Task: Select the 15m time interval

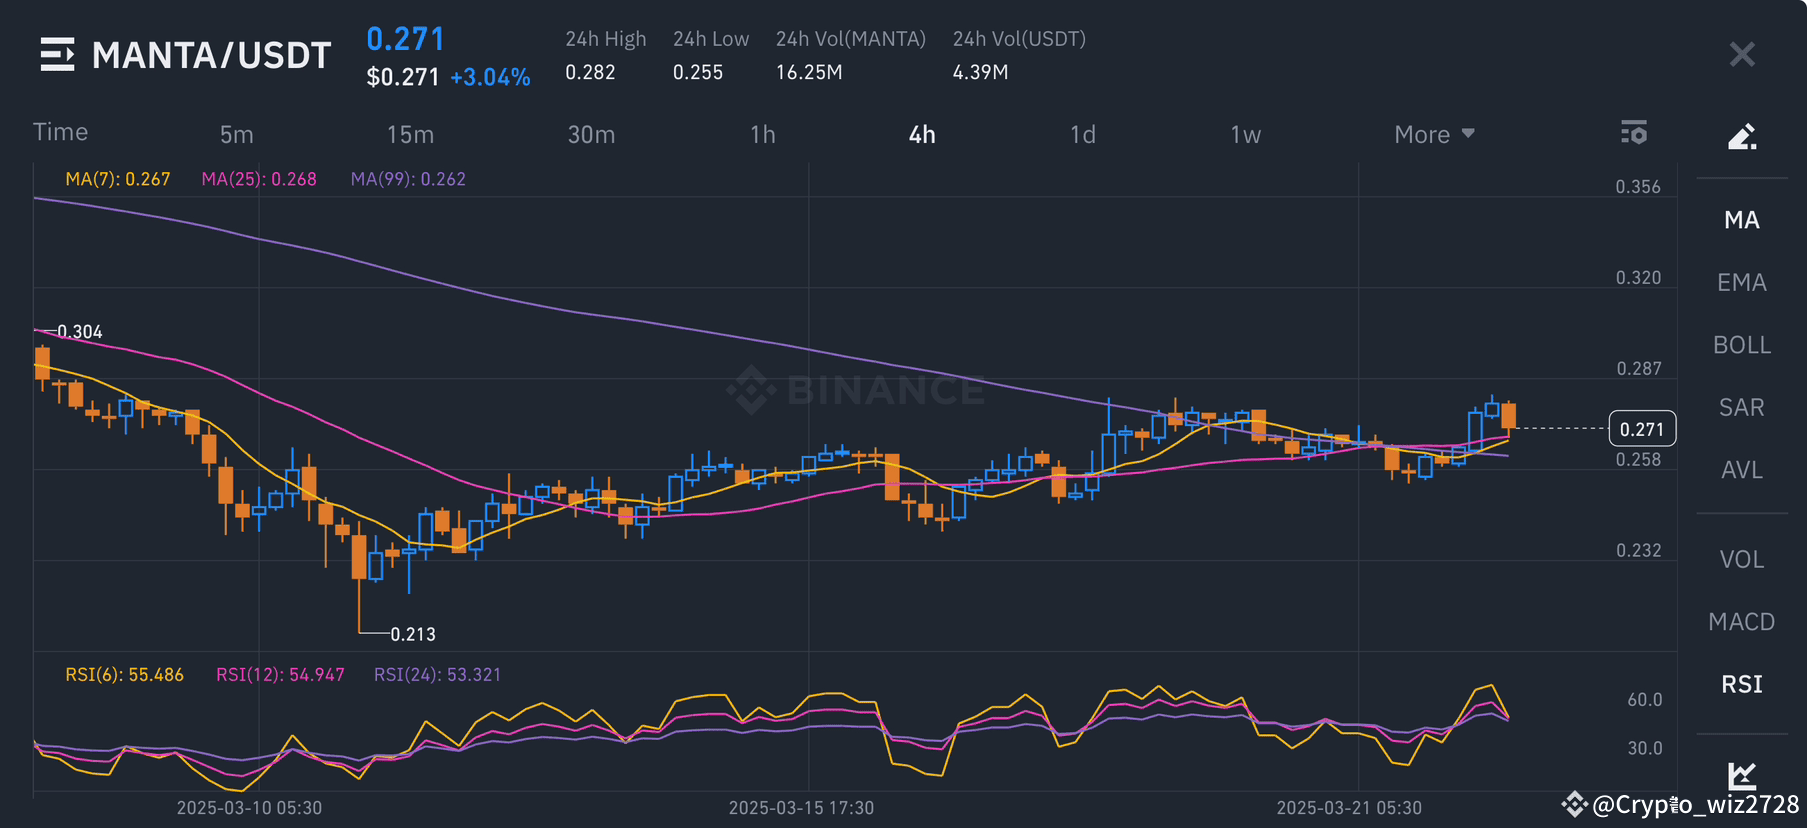Action: tap(410, 134)
